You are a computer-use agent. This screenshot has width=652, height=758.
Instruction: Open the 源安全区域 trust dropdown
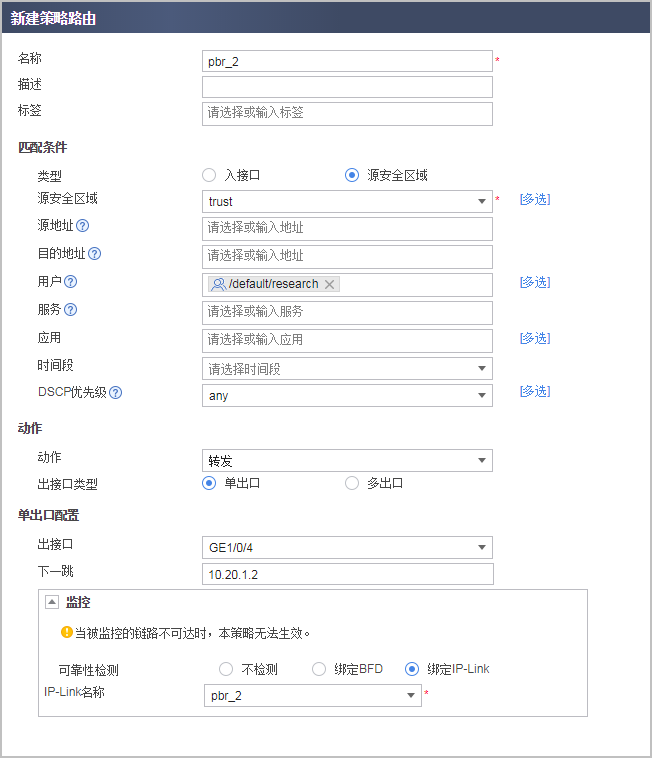tap(483, 201)
